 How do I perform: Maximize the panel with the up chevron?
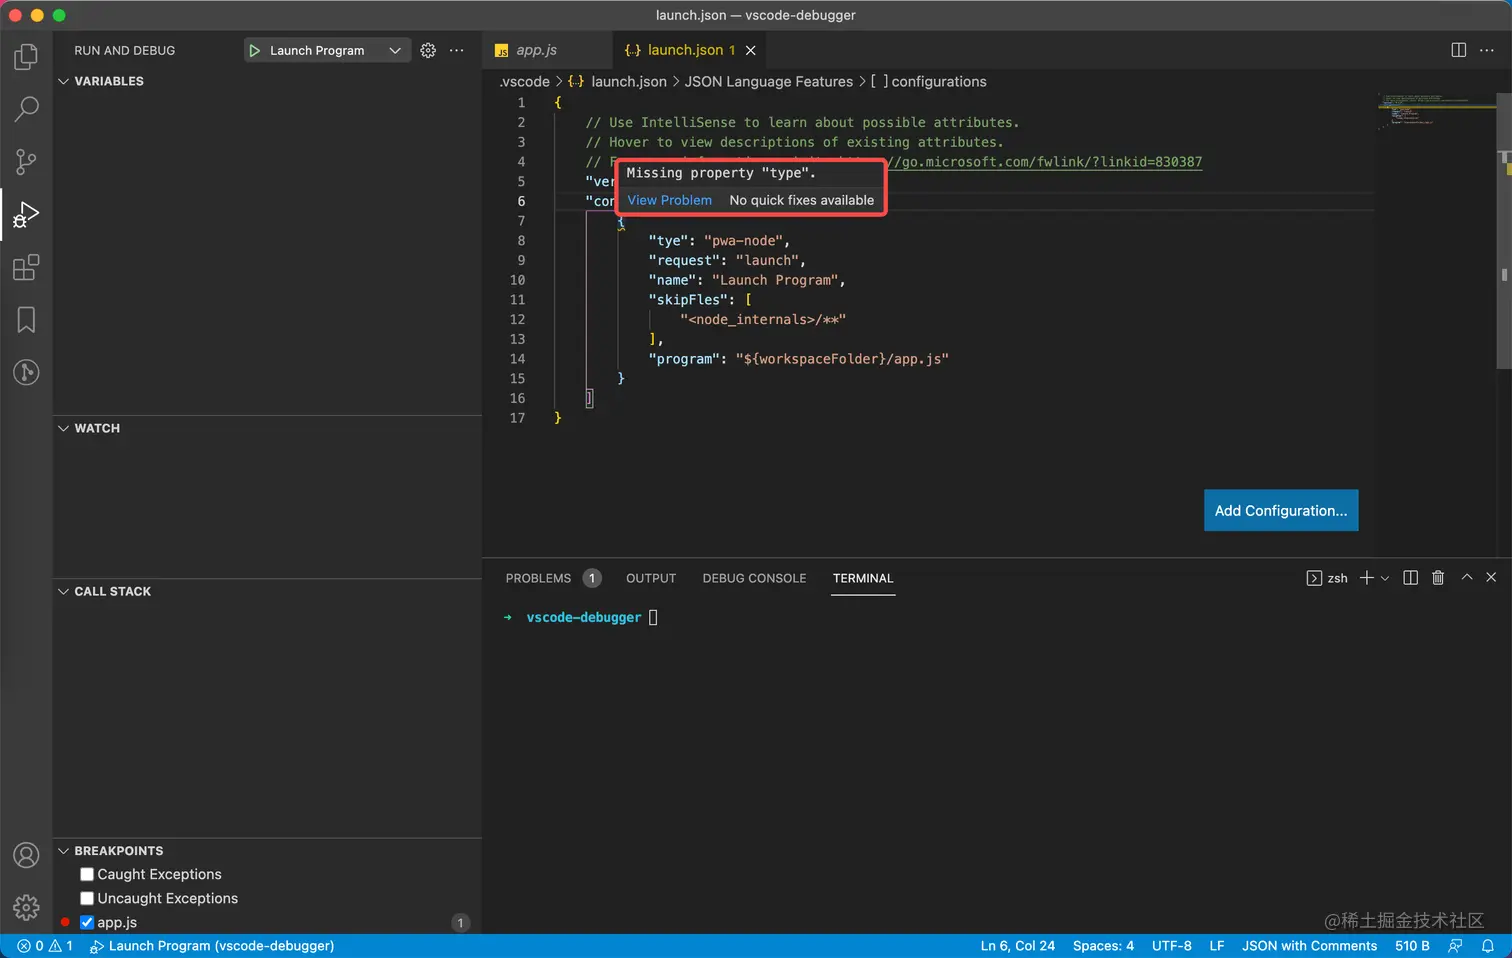[x=1467, y=577]
